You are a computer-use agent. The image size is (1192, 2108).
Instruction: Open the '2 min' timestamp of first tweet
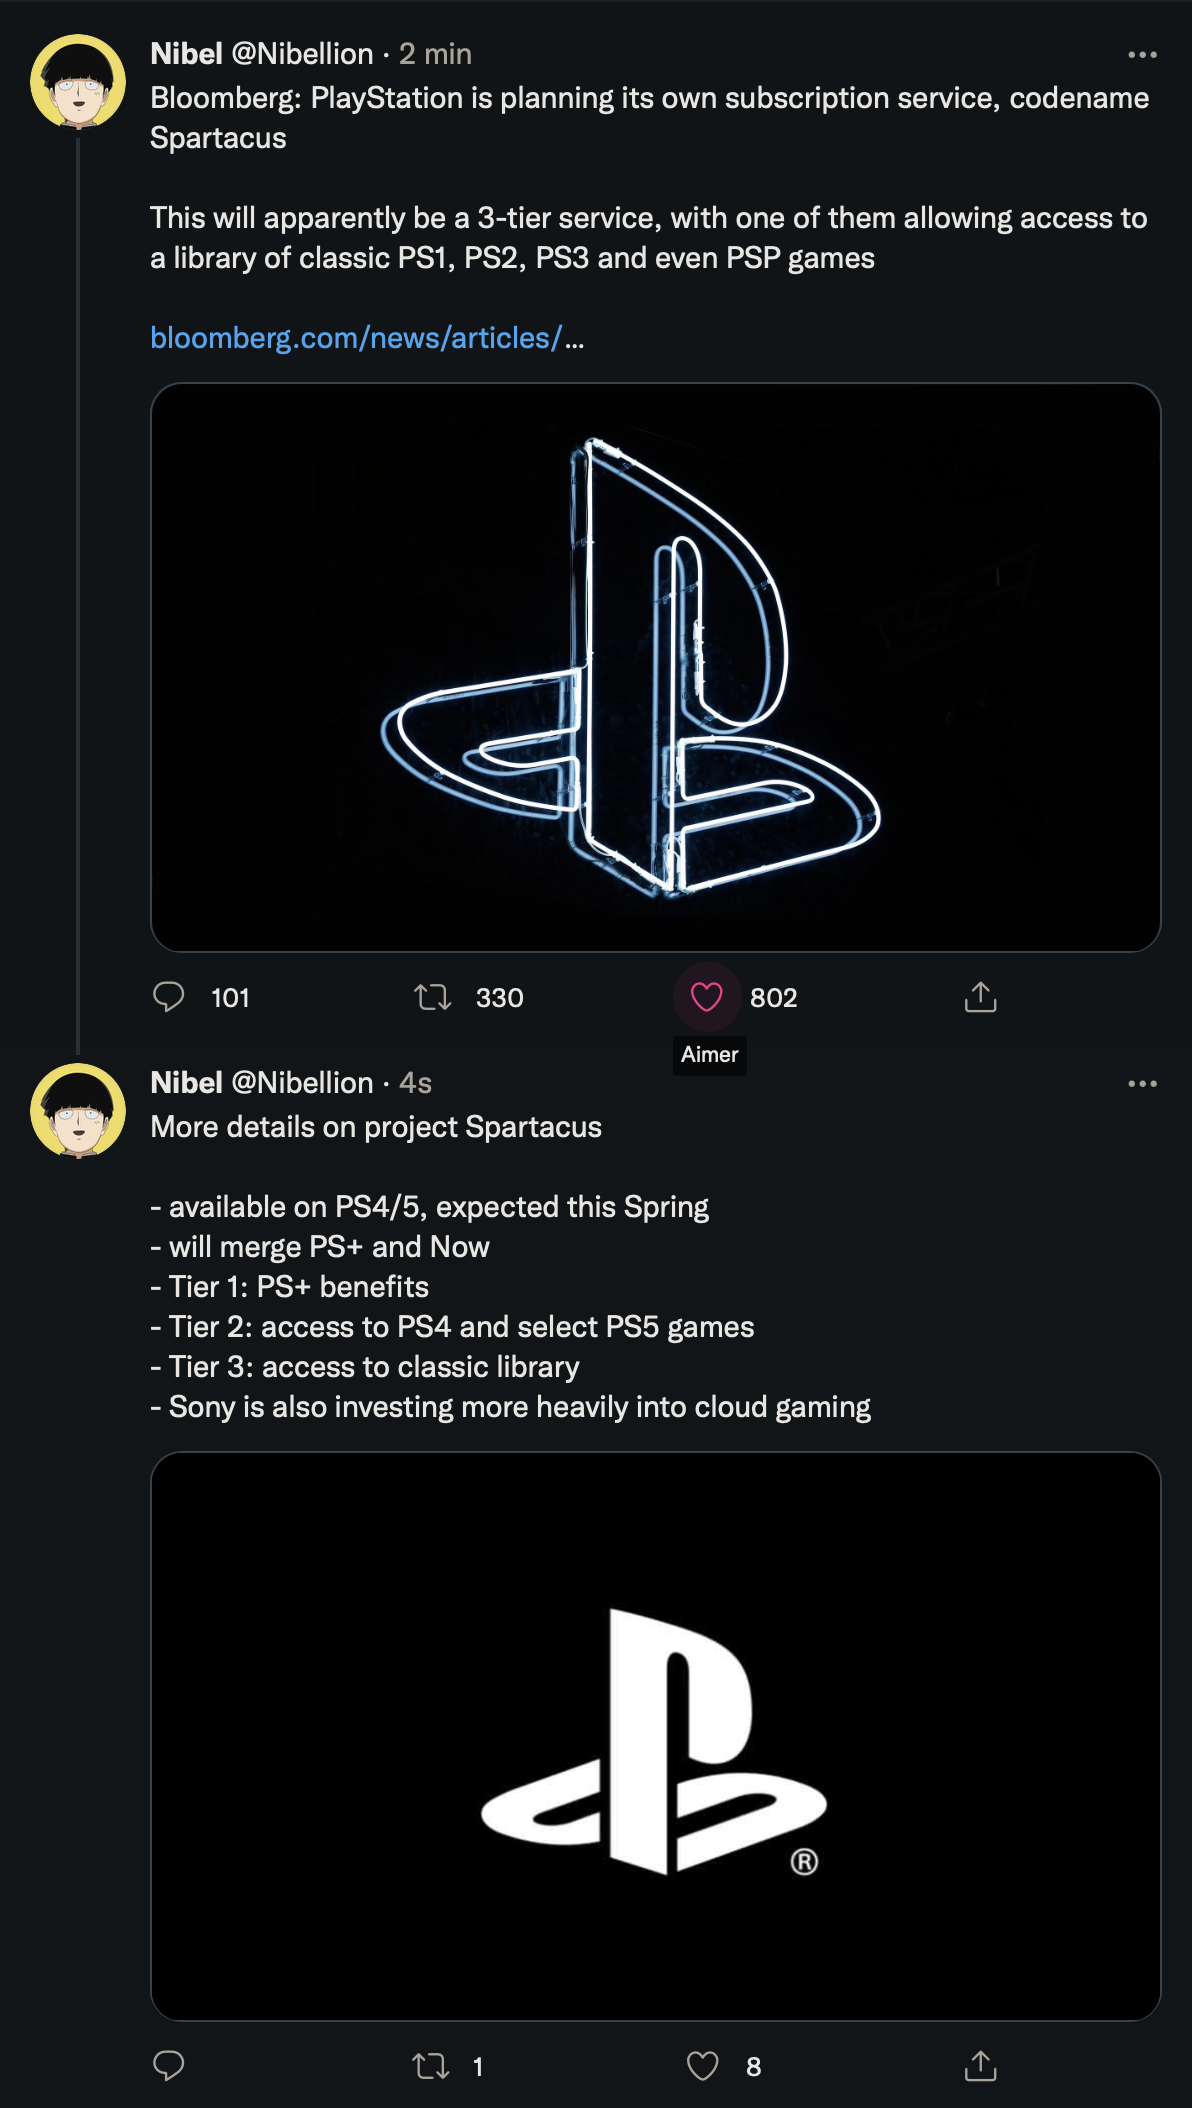click(x=435, y=54)
